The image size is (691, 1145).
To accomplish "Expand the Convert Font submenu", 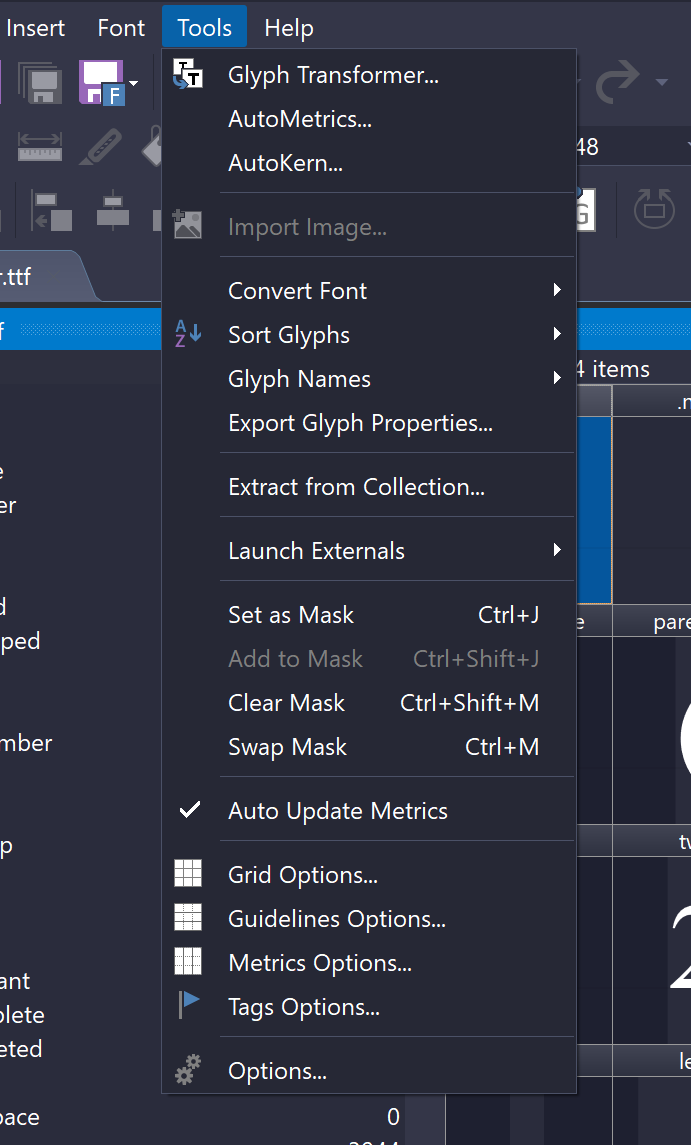I will pos(556,291).
